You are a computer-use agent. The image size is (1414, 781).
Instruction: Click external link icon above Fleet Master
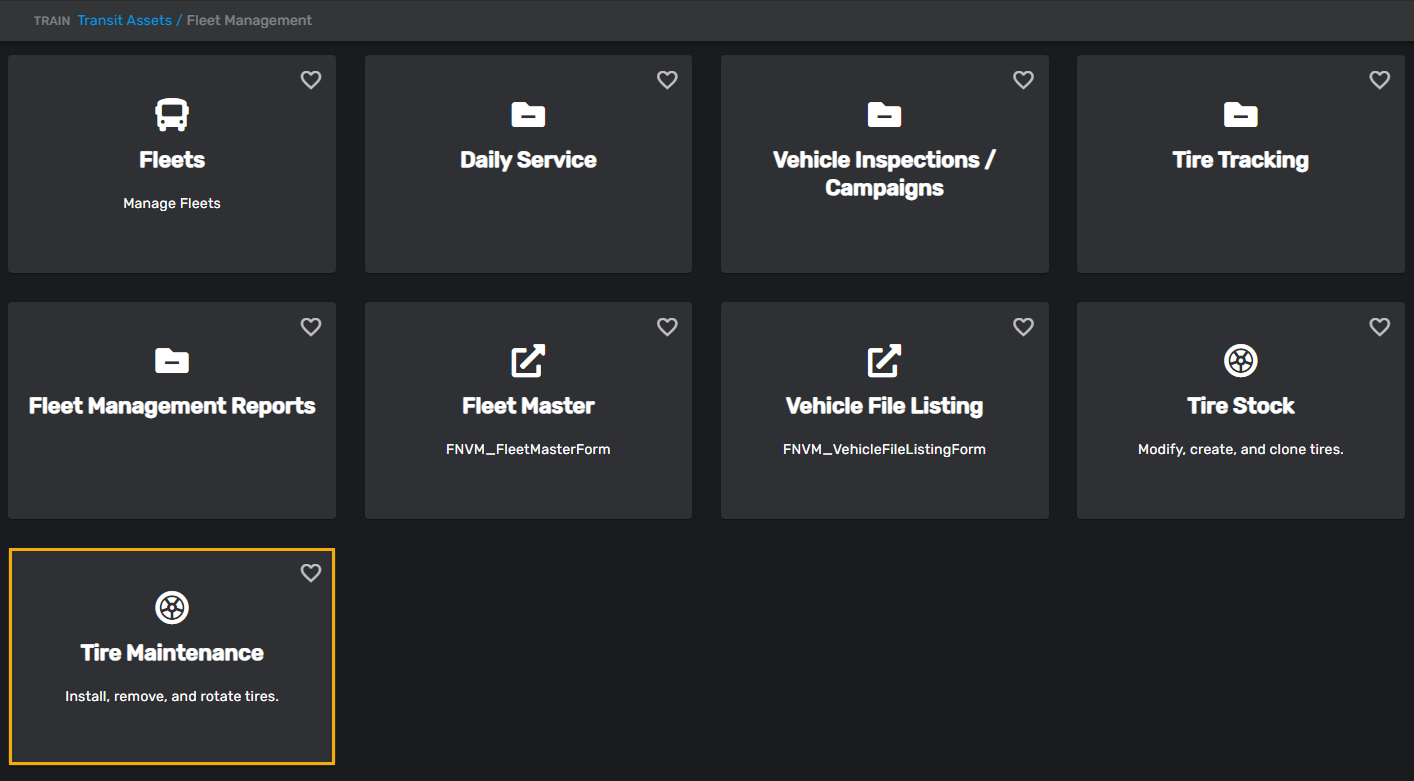tap(528, 361)
